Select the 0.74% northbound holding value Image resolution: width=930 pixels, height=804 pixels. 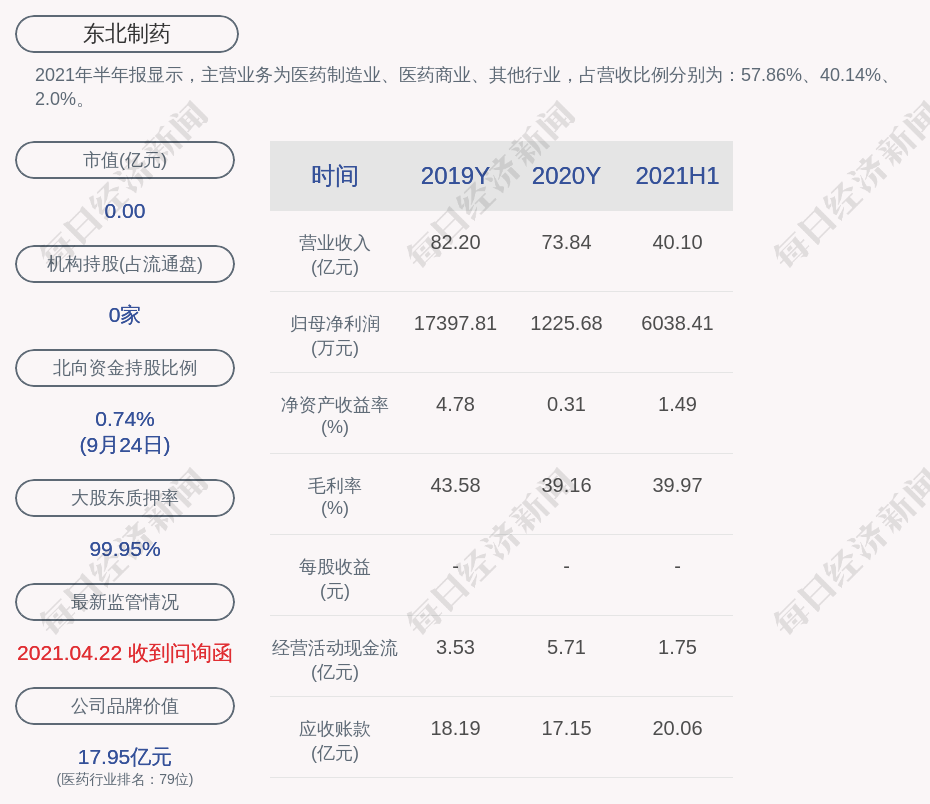coord(125,419)
